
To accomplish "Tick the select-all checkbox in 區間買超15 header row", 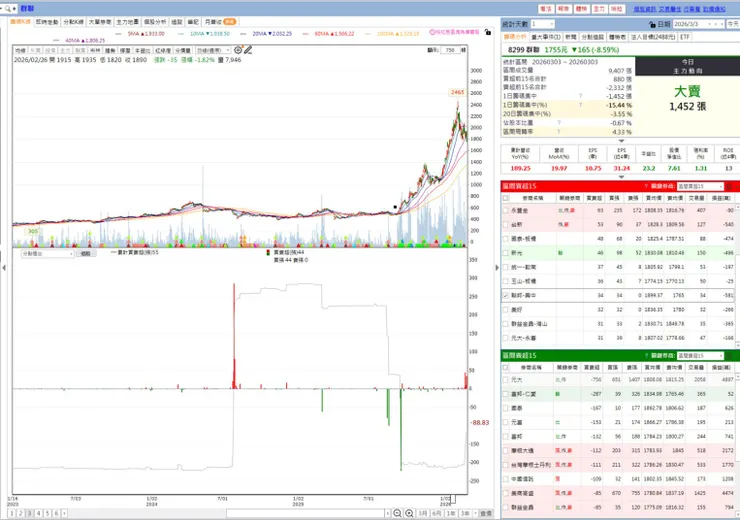I will 505,198.
